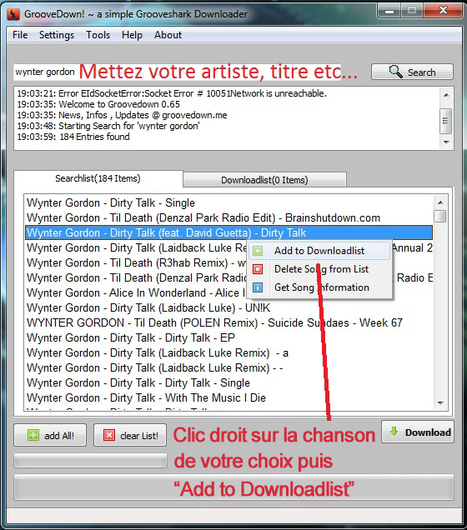Select WYNTER GORDON - Til Death (POLEN Remix) row

point(229,323)
